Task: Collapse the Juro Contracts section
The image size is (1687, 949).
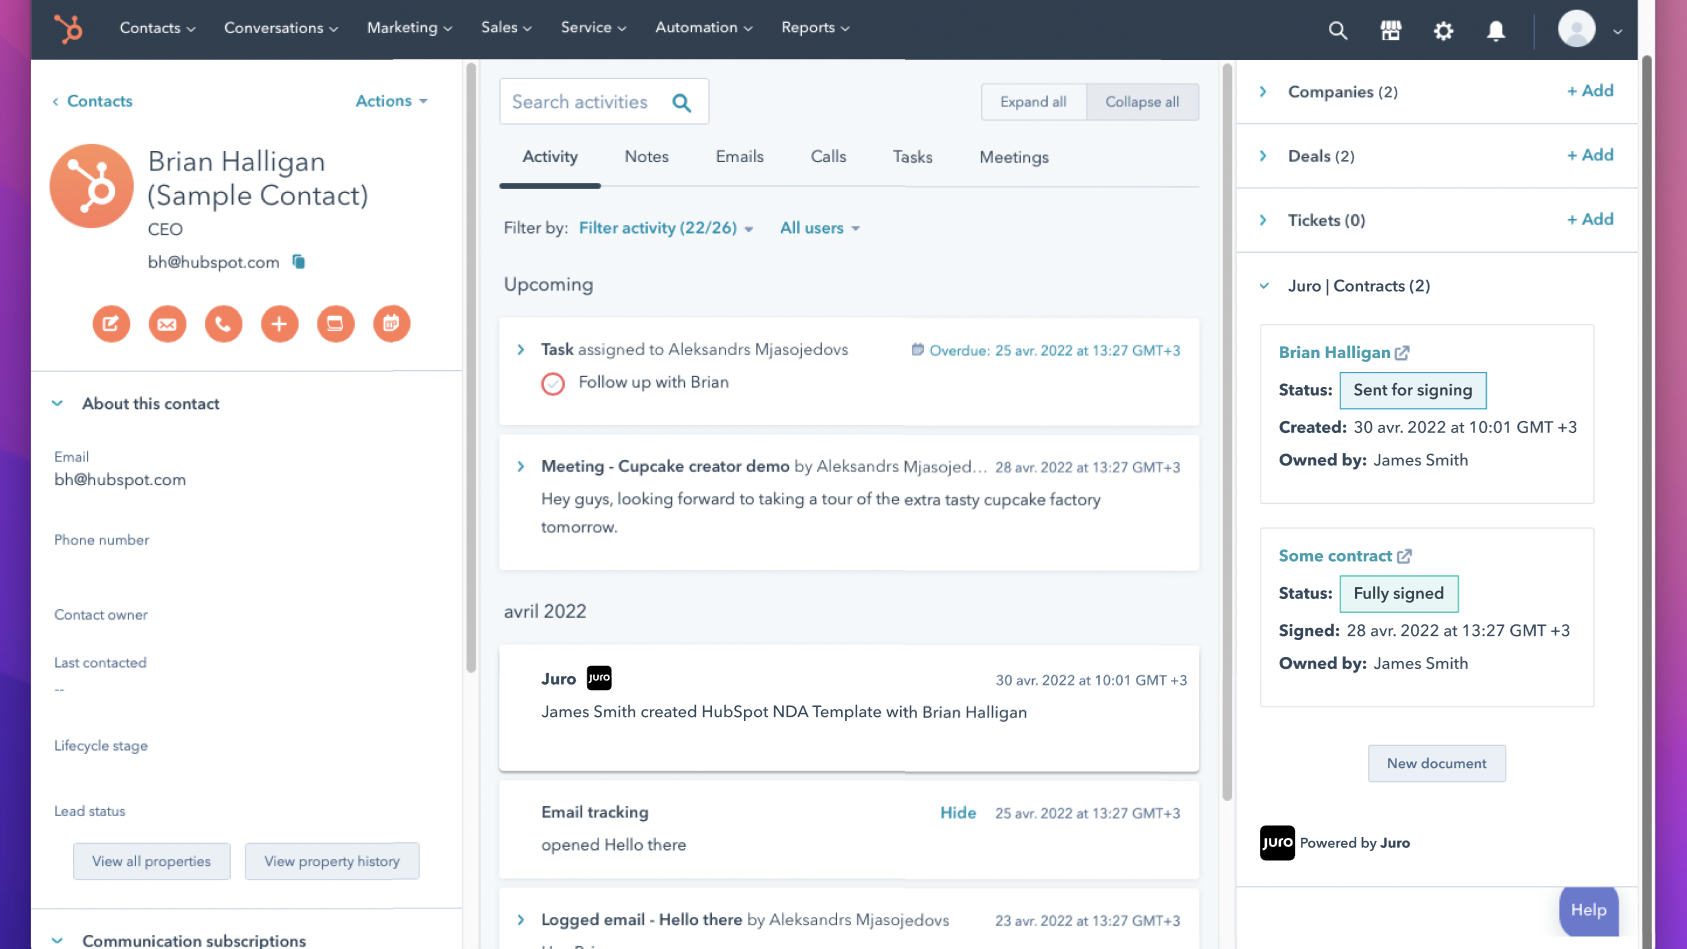Action: tap(1263, 285)
